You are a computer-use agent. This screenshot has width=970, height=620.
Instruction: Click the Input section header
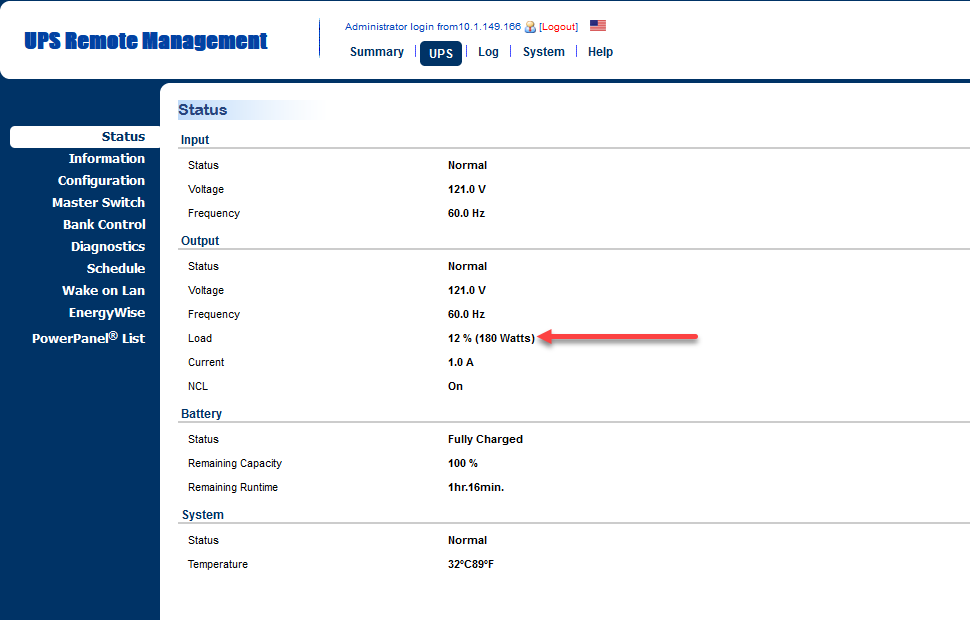click(195, 140)
